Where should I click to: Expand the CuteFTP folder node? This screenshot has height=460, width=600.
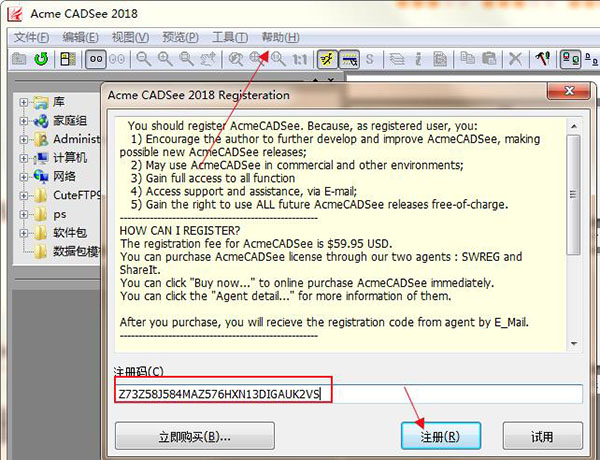tap(23, 196)
